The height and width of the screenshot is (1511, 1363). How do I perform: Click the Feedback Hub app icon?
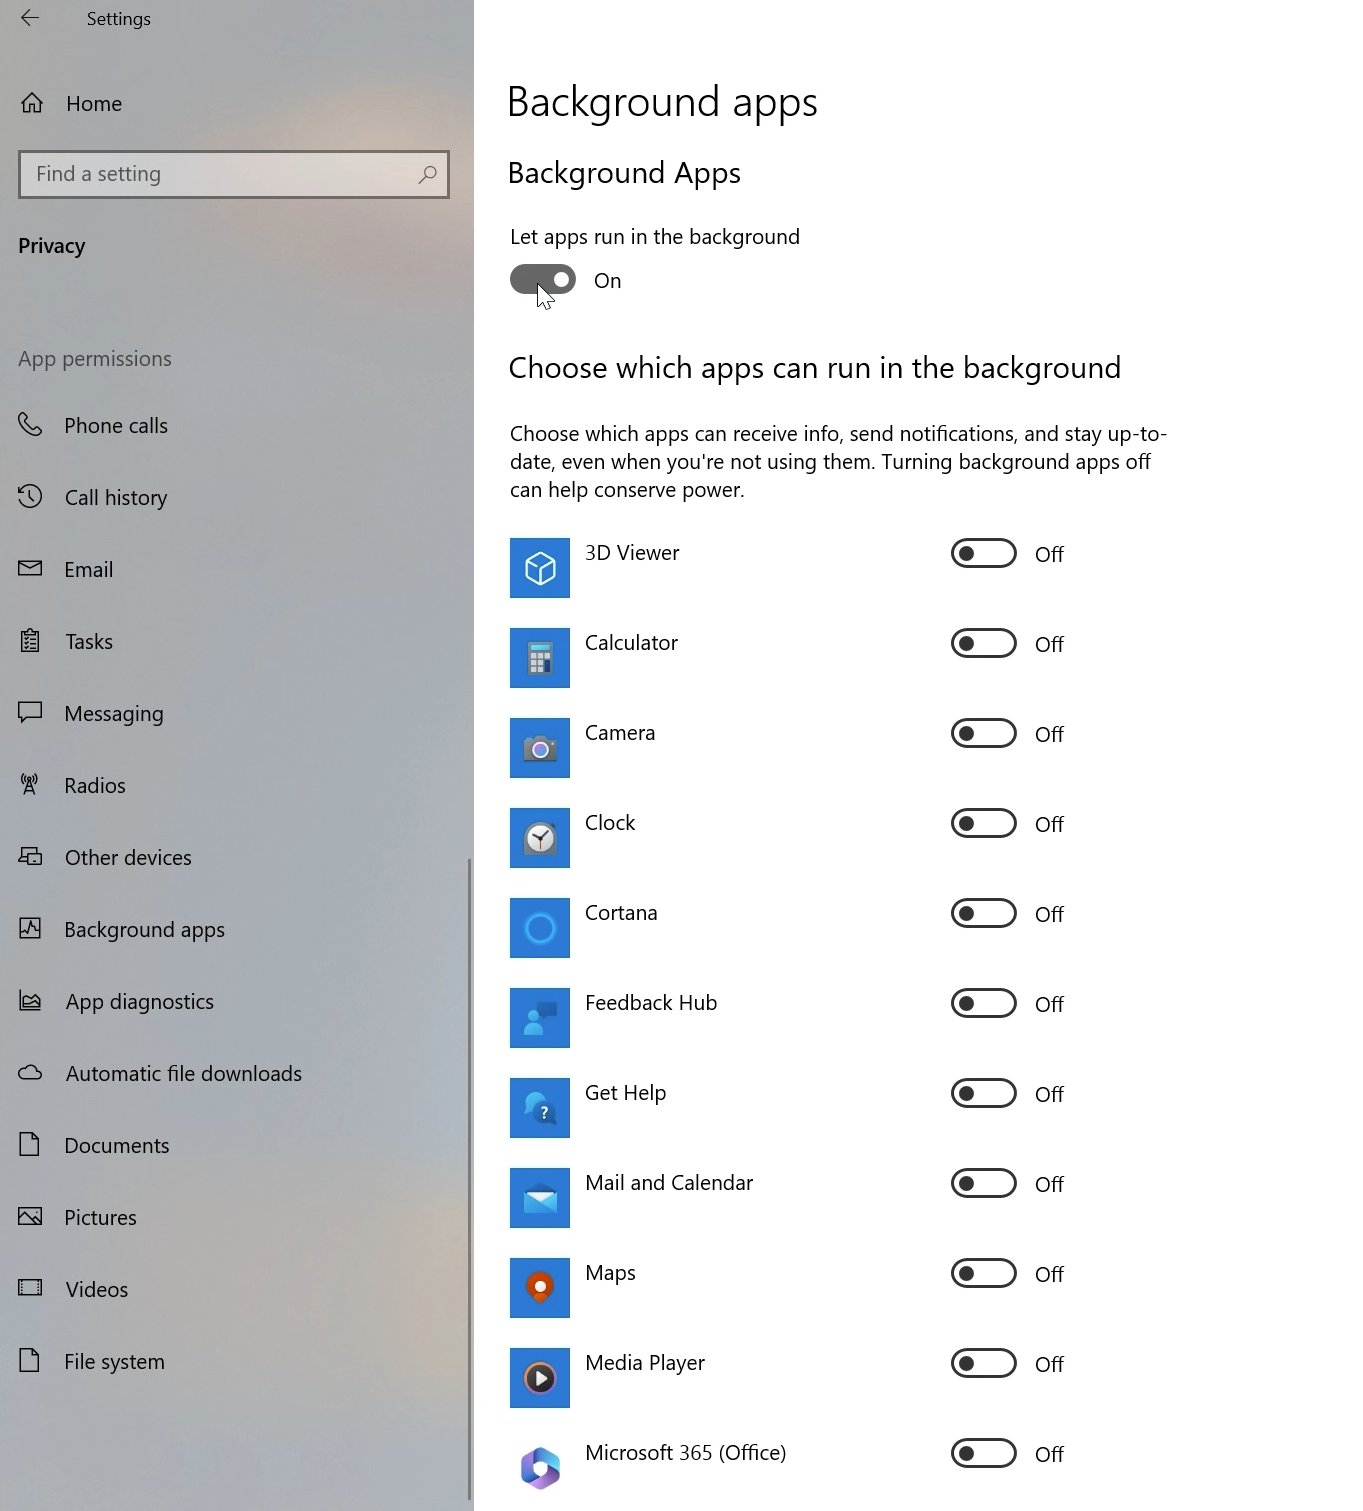pos(540,1018)
